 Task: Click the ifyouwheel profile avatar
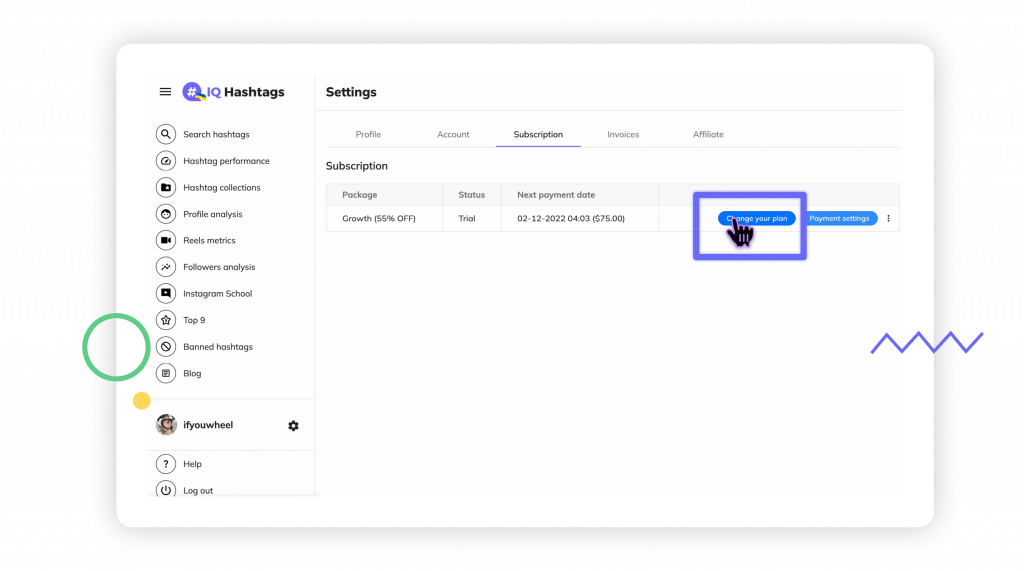coord(166,425)
